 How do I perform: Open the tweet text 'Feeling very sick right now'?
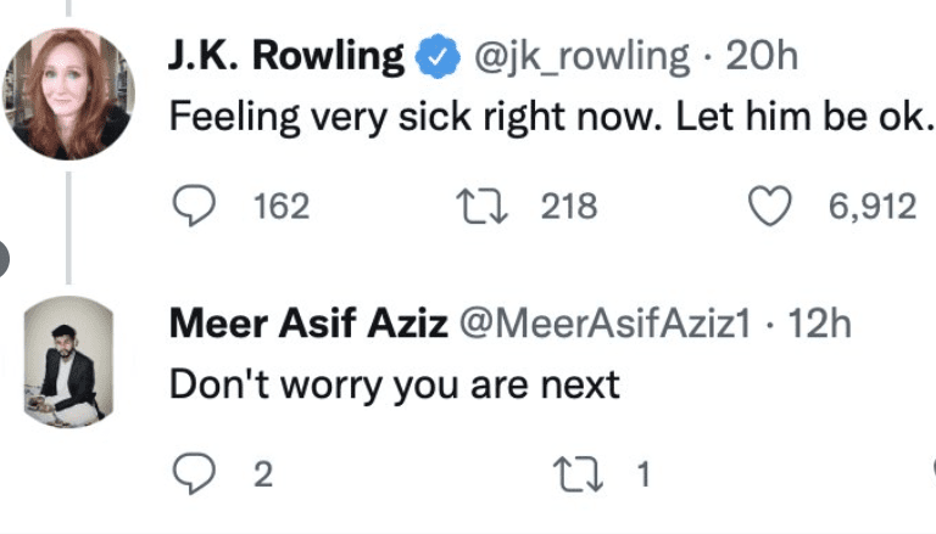coord(415,117)
